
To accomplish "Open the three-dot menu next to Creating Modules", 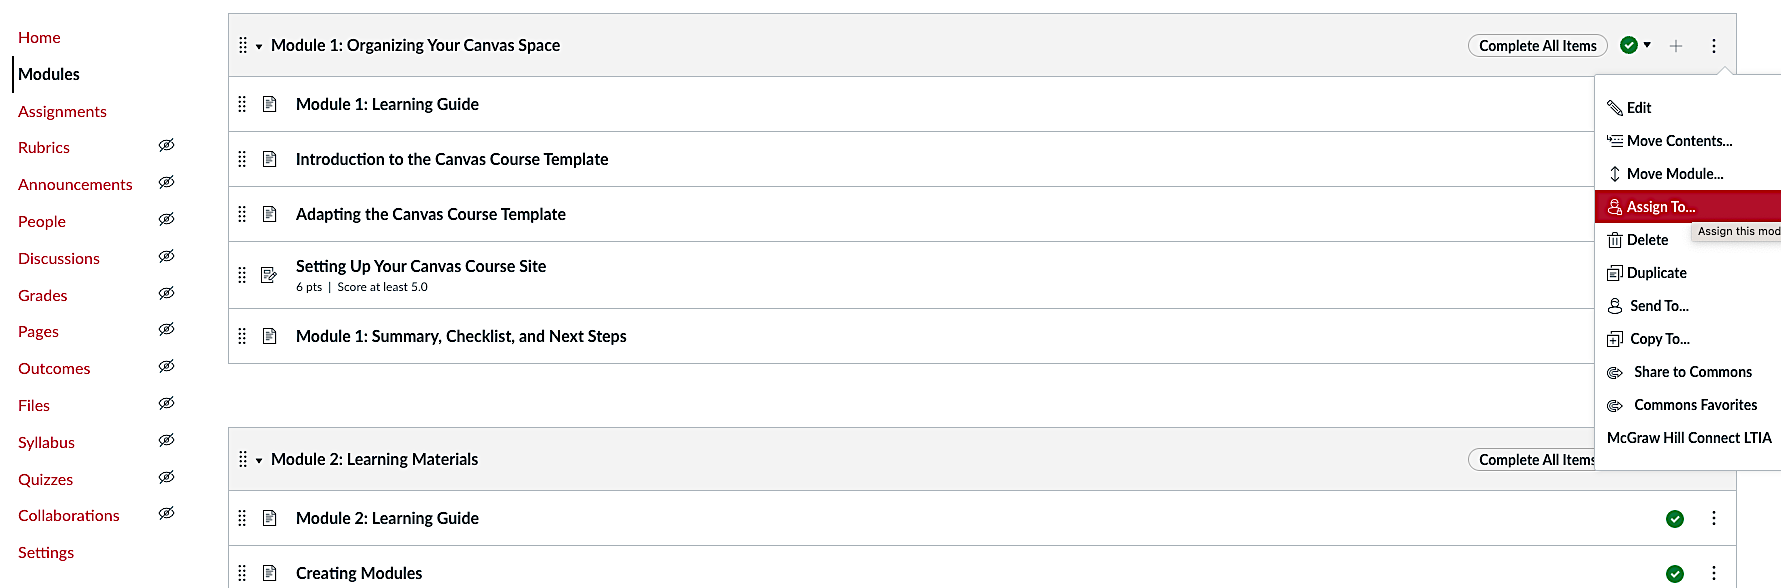I will coord(1714,573).
